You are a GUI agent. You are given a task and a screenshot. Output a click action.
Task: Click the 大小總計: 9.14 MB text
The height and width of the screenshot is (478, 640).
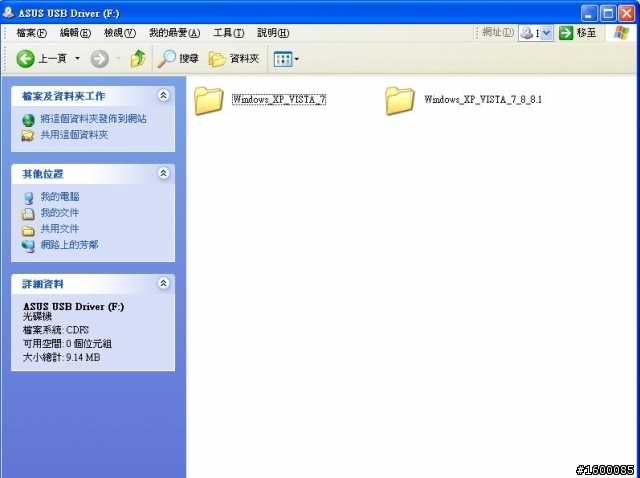point(61,358)
